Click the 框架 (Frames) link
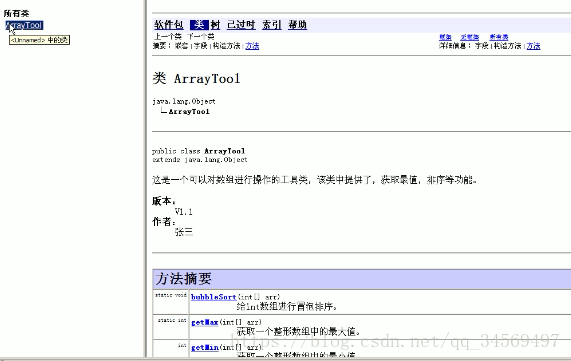571x361 pixels. (x=445, y=37)
